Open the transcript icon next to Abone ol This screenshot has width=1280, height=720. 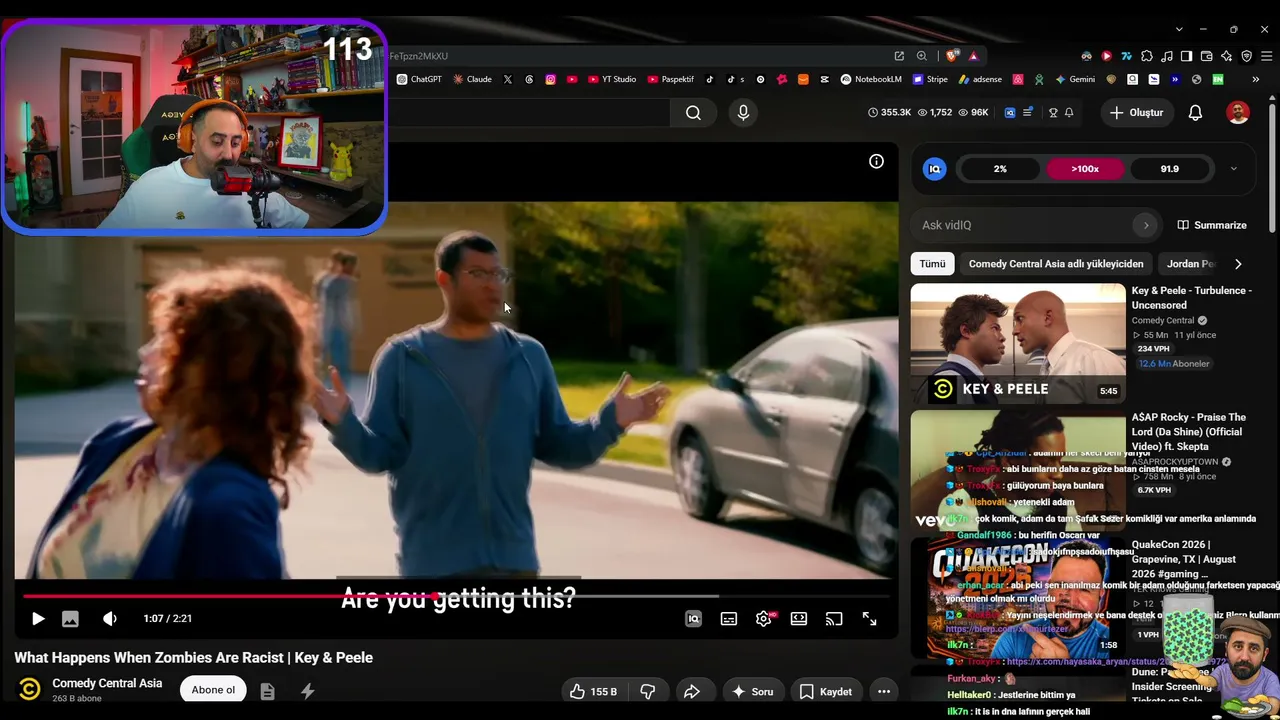[x=267, y=691]
